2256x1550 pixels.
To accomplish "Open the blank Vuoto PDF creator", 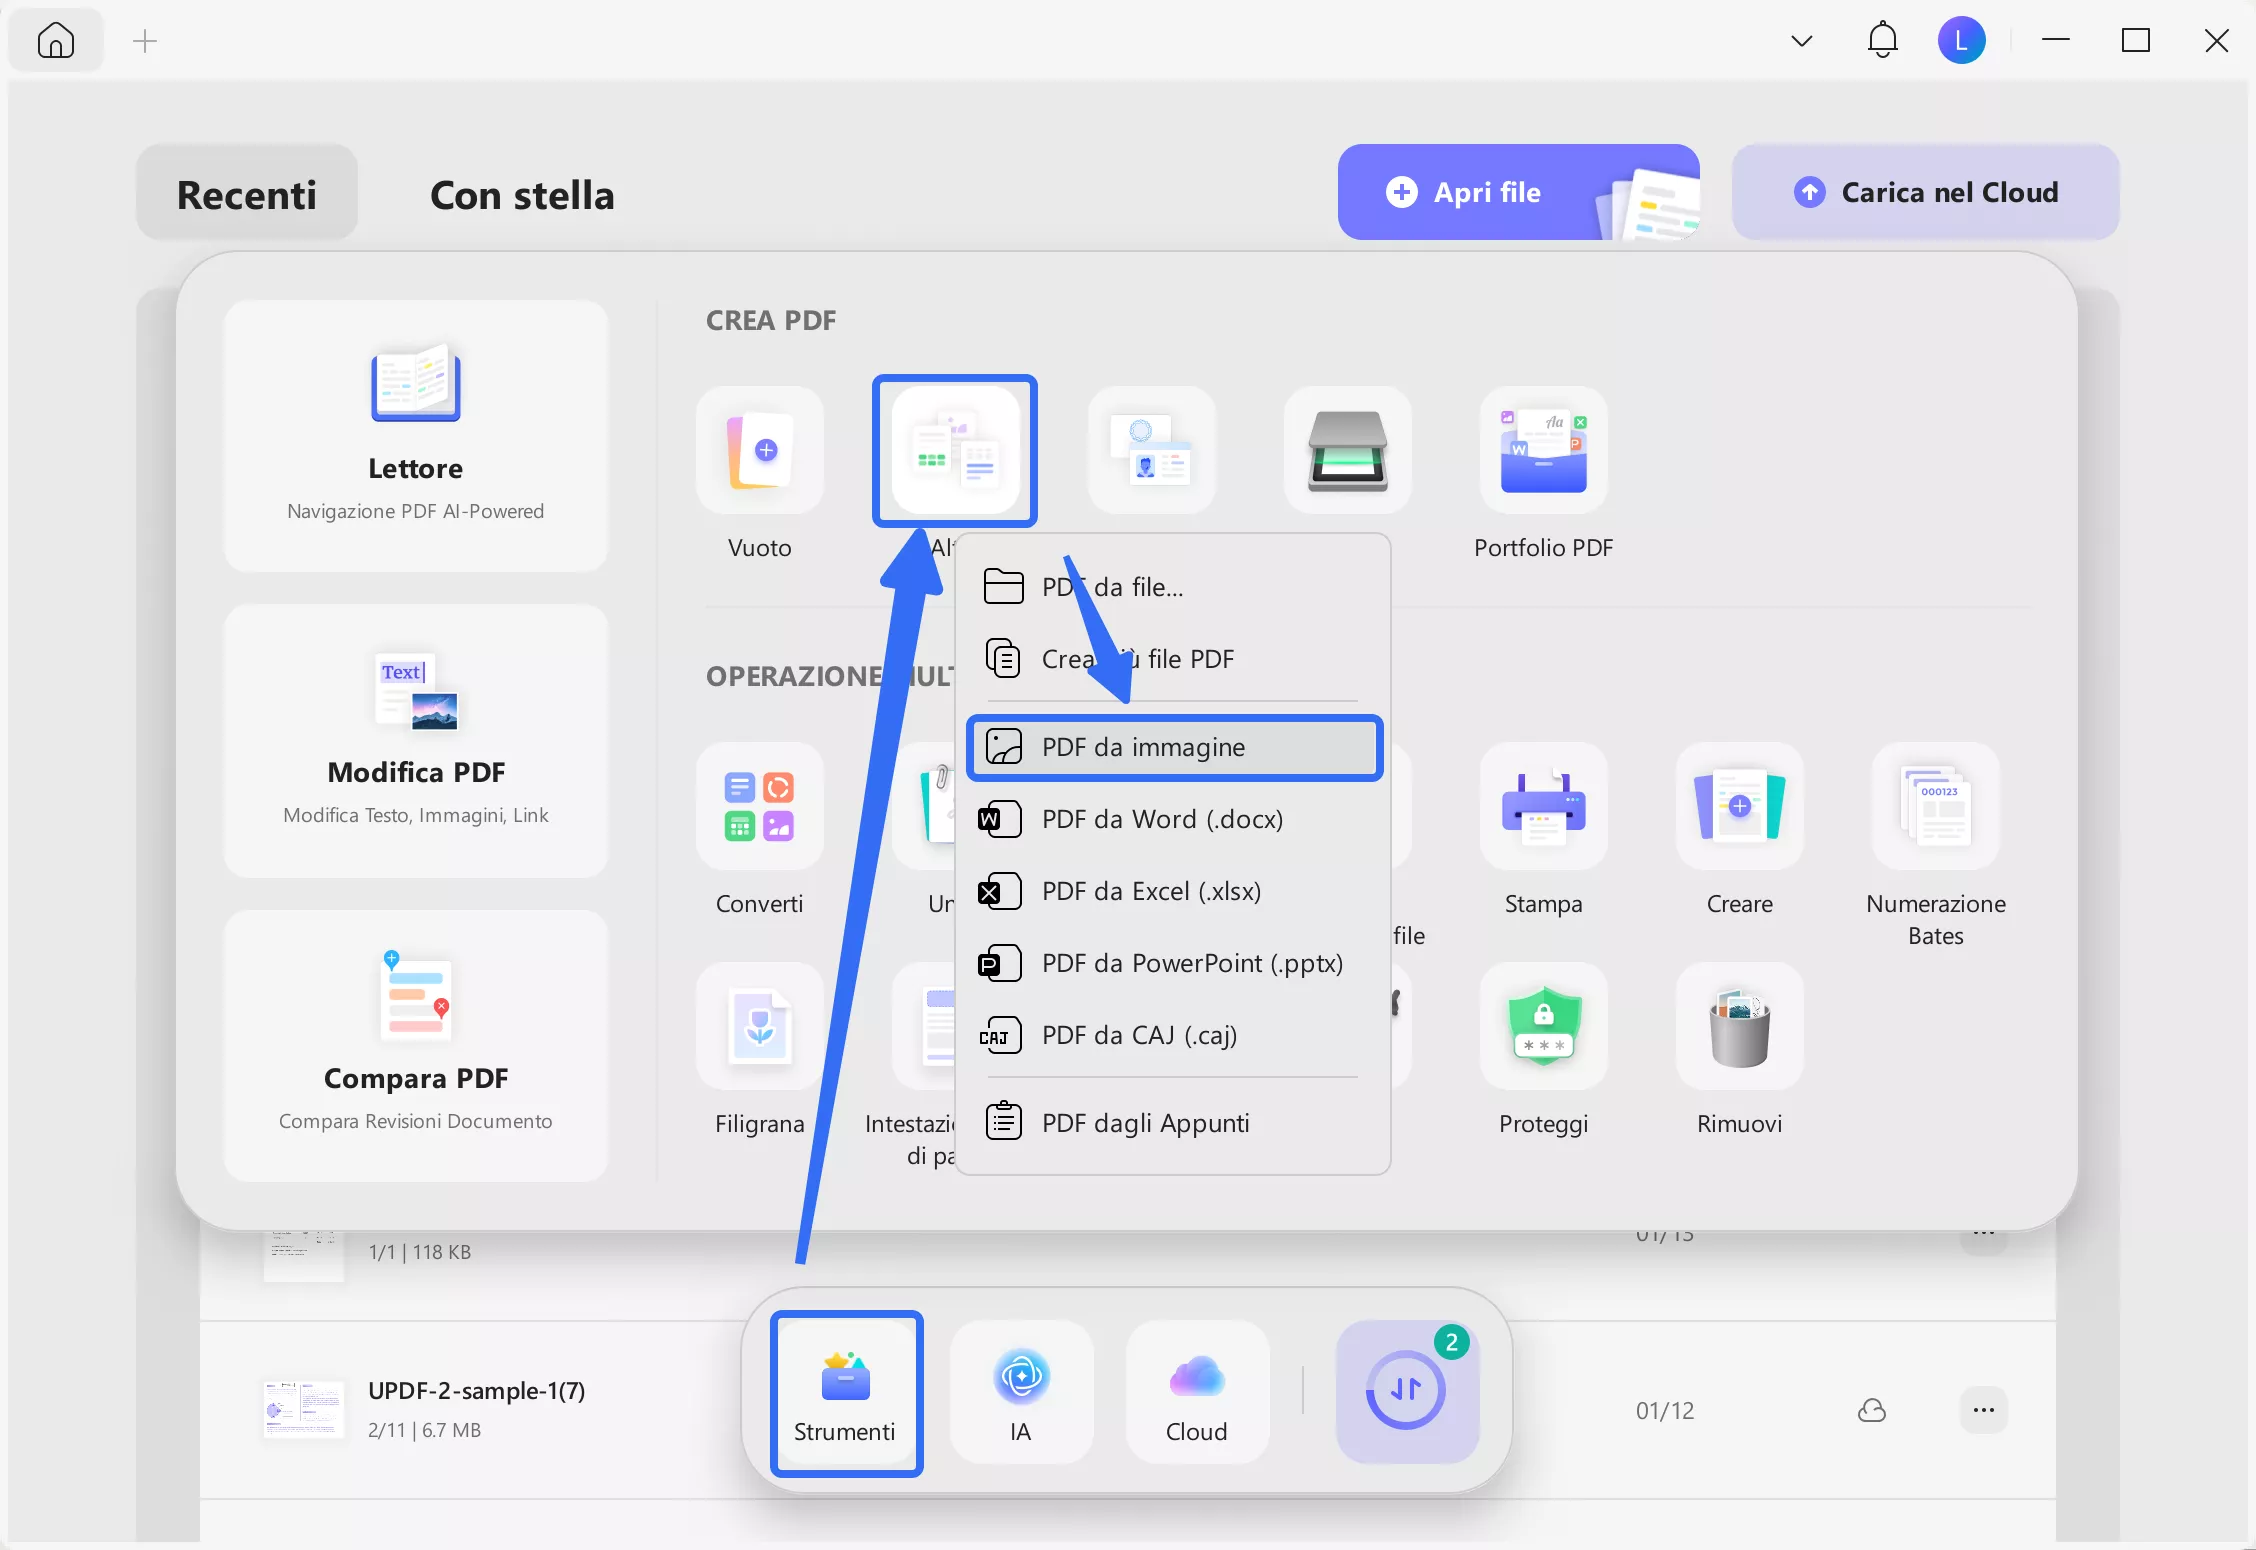I will (x=759, y=451).
